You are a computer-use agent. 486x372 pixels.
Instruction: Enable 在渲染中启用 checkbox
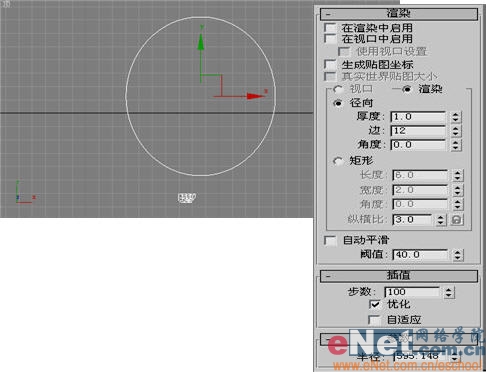[330, 28]
